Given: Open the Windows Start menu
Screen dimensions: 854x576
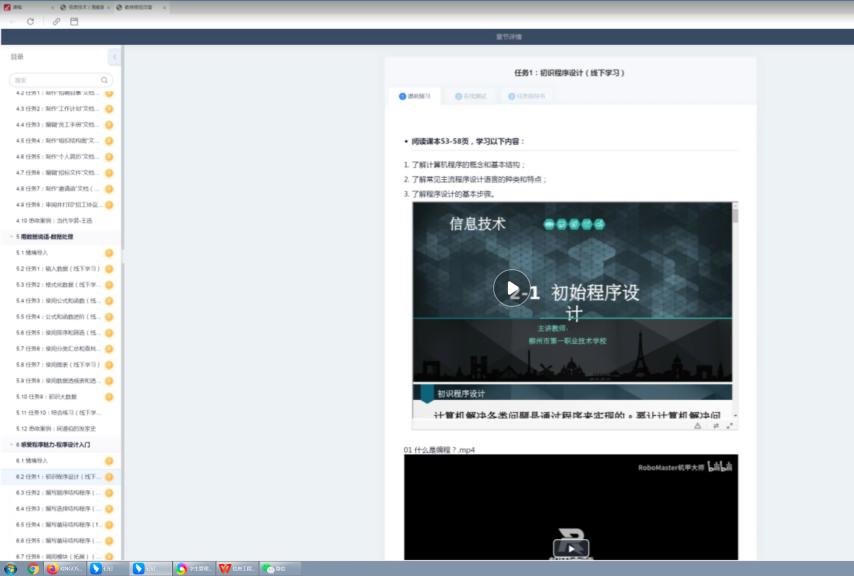Looking at the screenshot, I should (9, 568).
